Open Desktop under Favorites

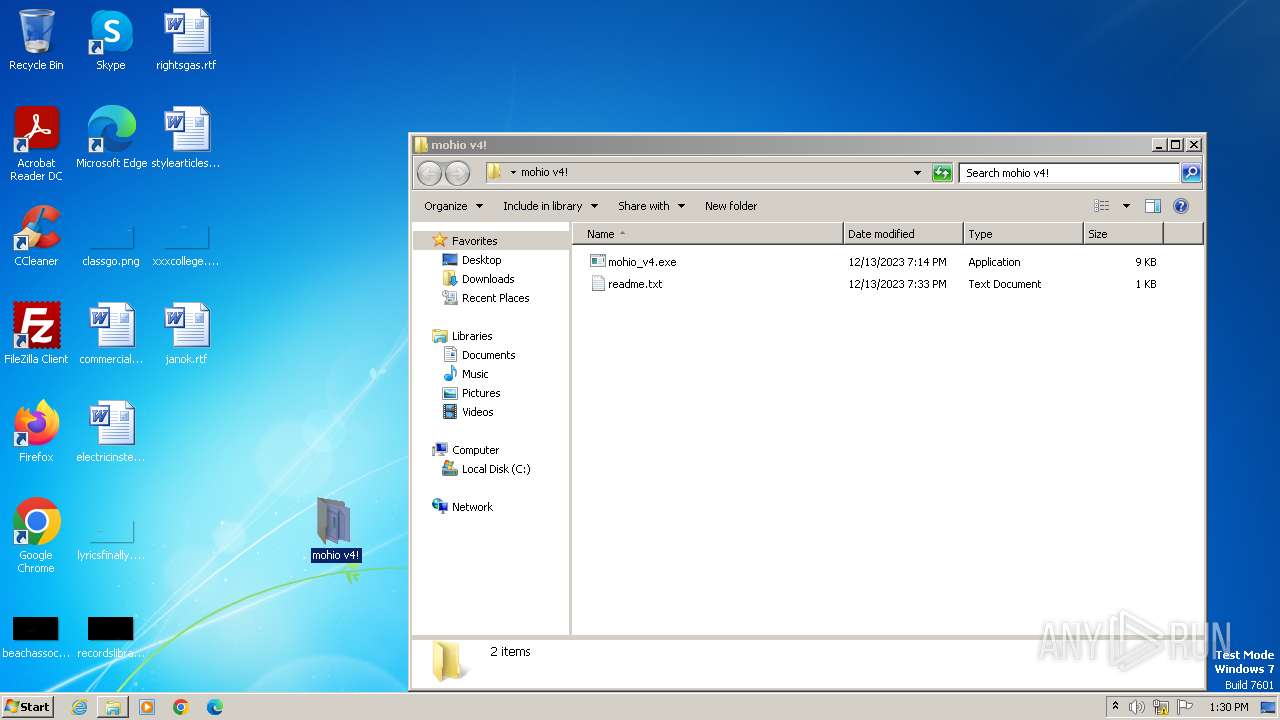point(481,260)
